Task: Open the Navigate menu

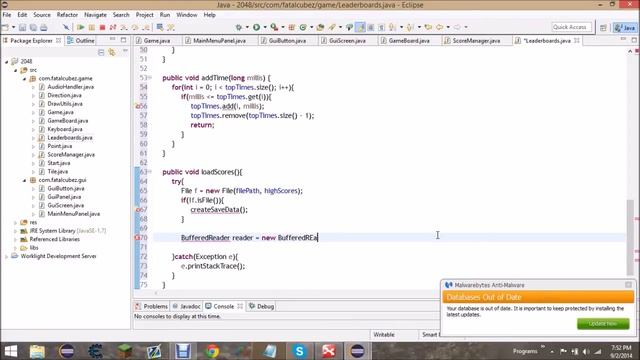Action: pos(95,15)
